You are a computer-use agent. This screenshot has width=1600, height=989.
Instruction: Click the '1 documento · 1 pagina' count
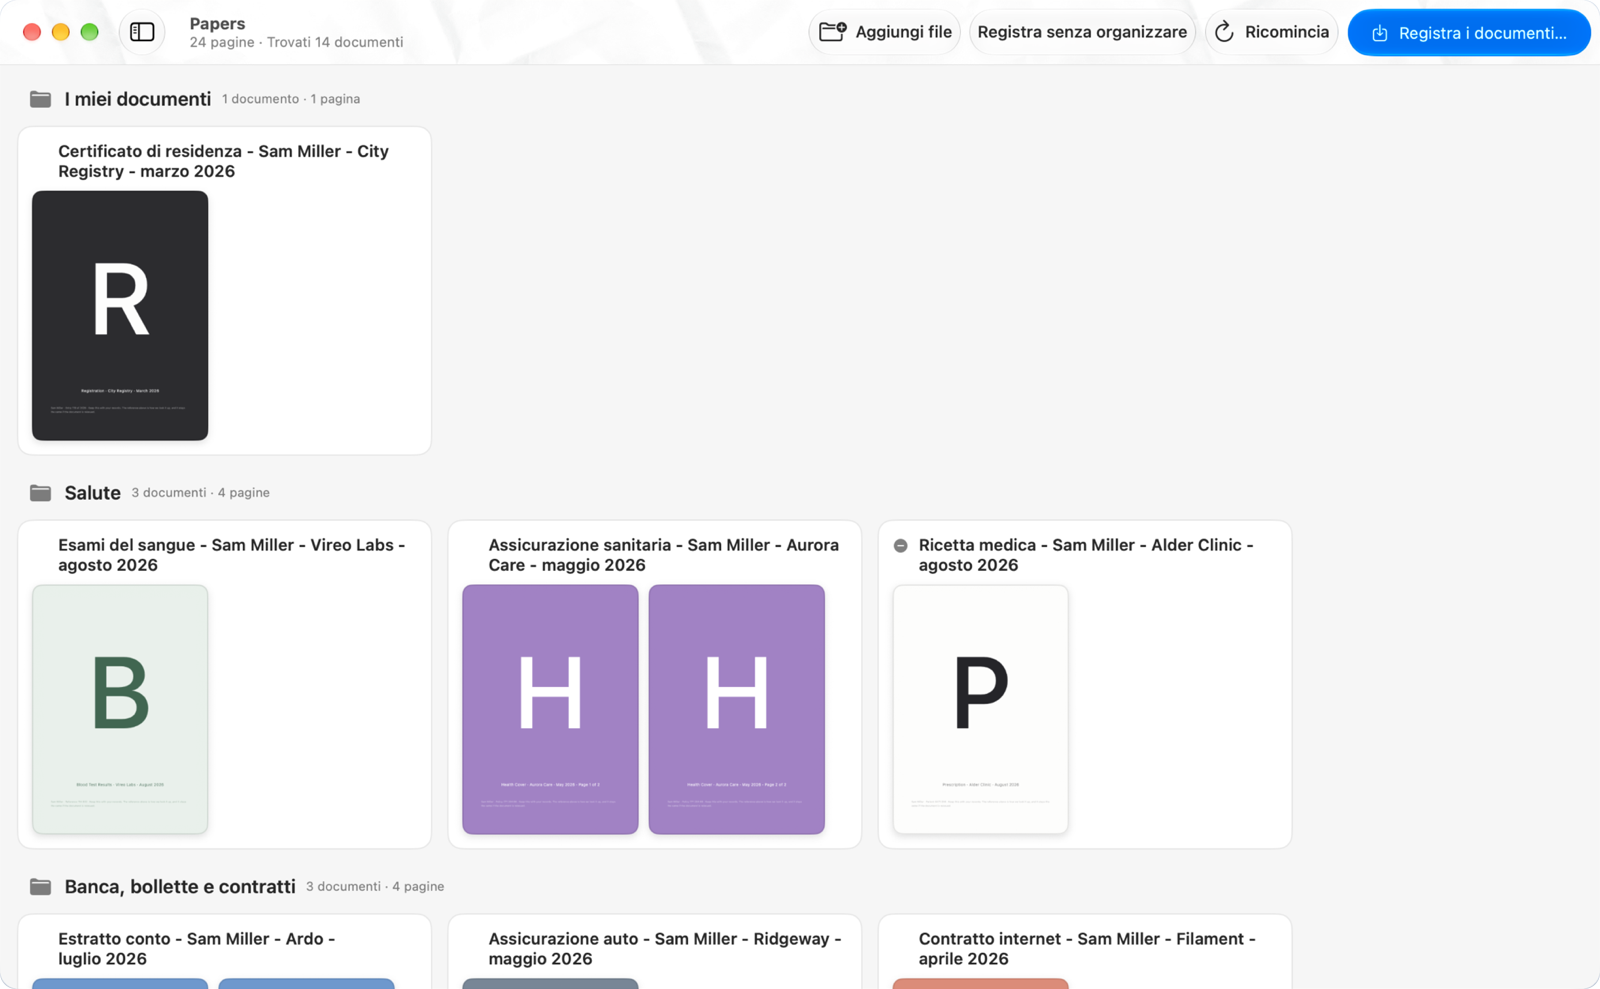(291, 99)
